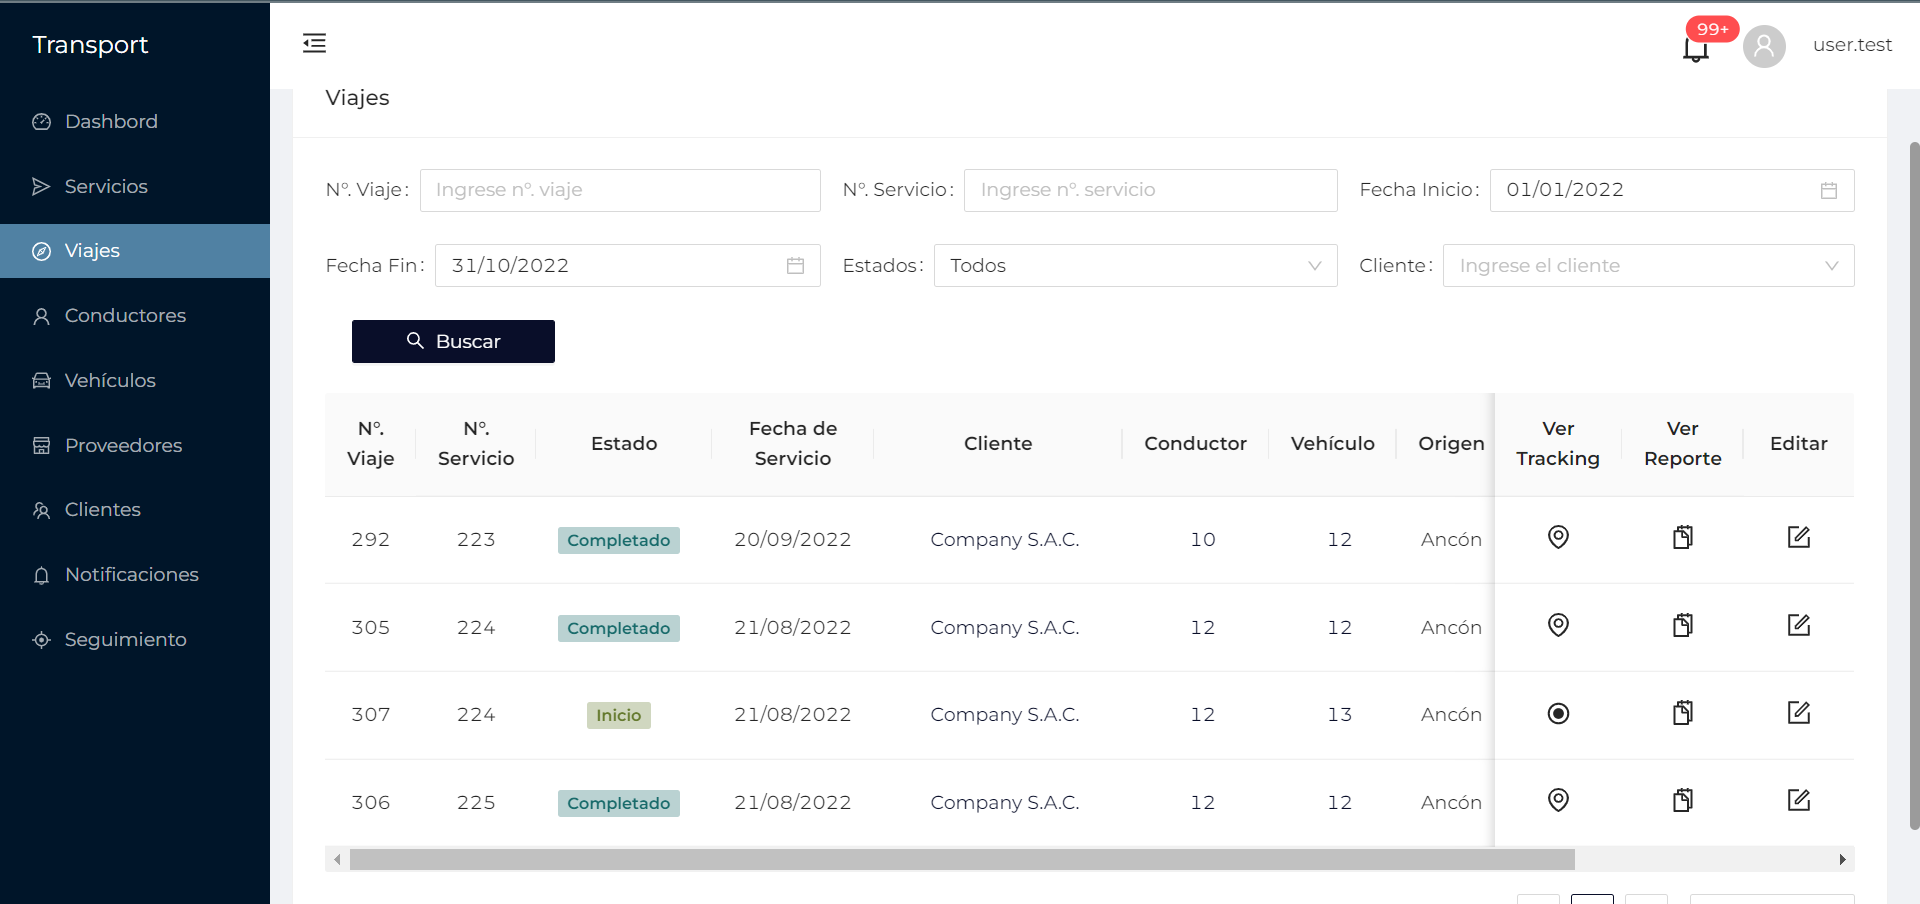
Task: Focus the Nº. Viaje input field
Action: (x=620, y=190)
